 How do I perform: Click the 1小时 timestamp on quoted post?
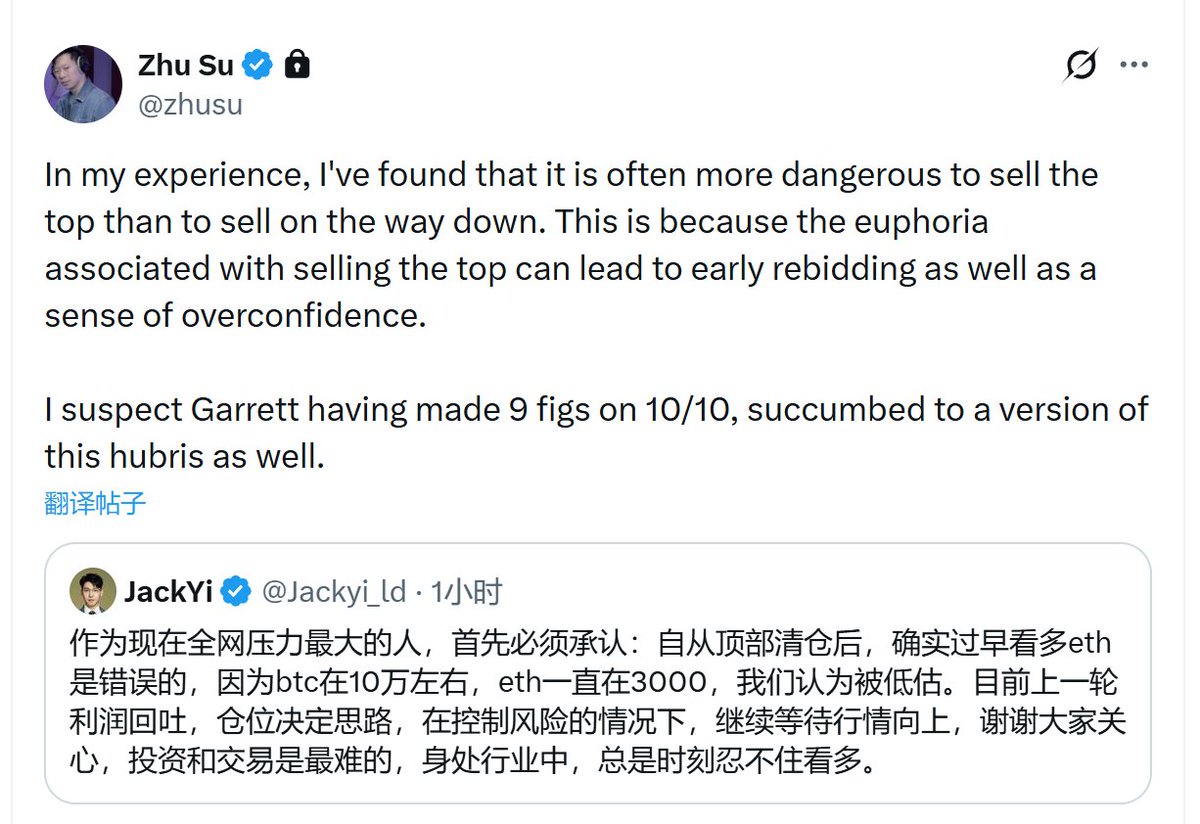(x=466, y=592)
